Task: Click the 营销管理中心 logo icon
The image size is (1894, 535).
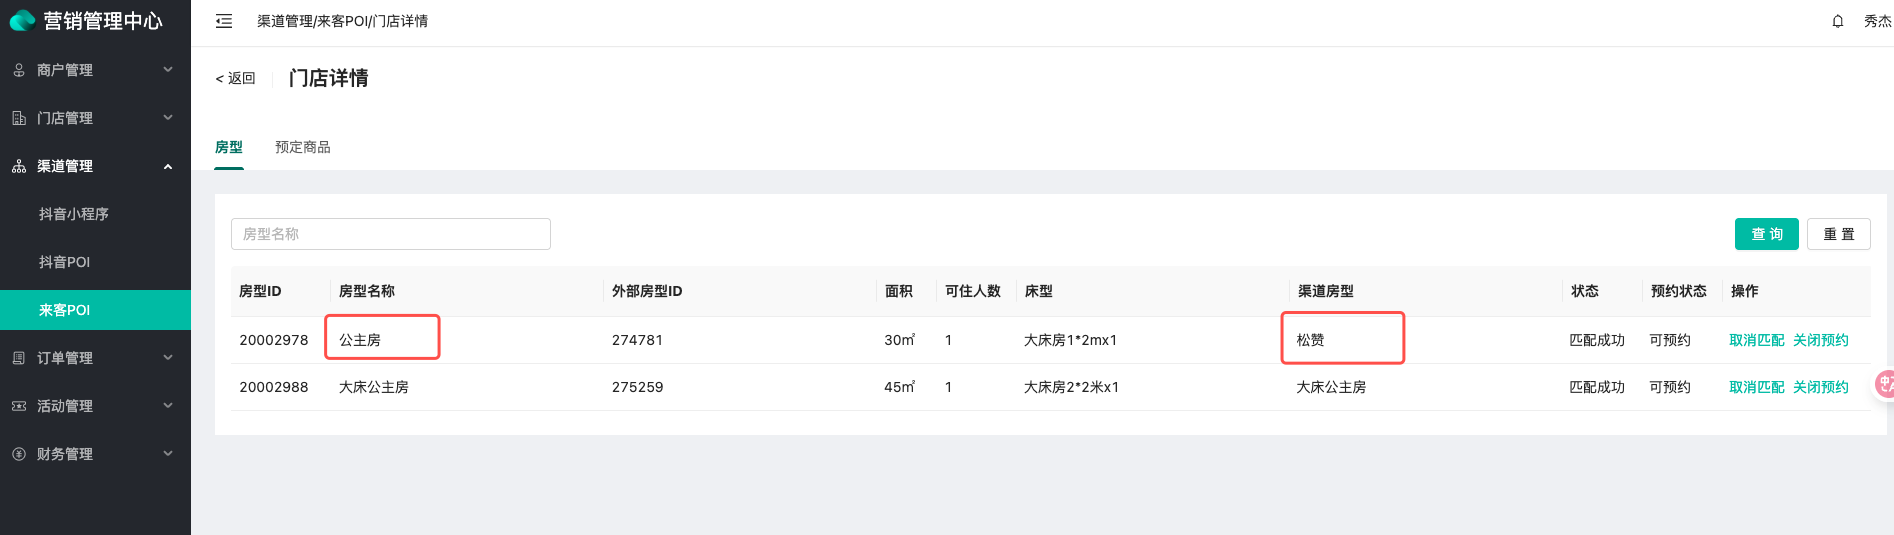Action: [22, 21]
